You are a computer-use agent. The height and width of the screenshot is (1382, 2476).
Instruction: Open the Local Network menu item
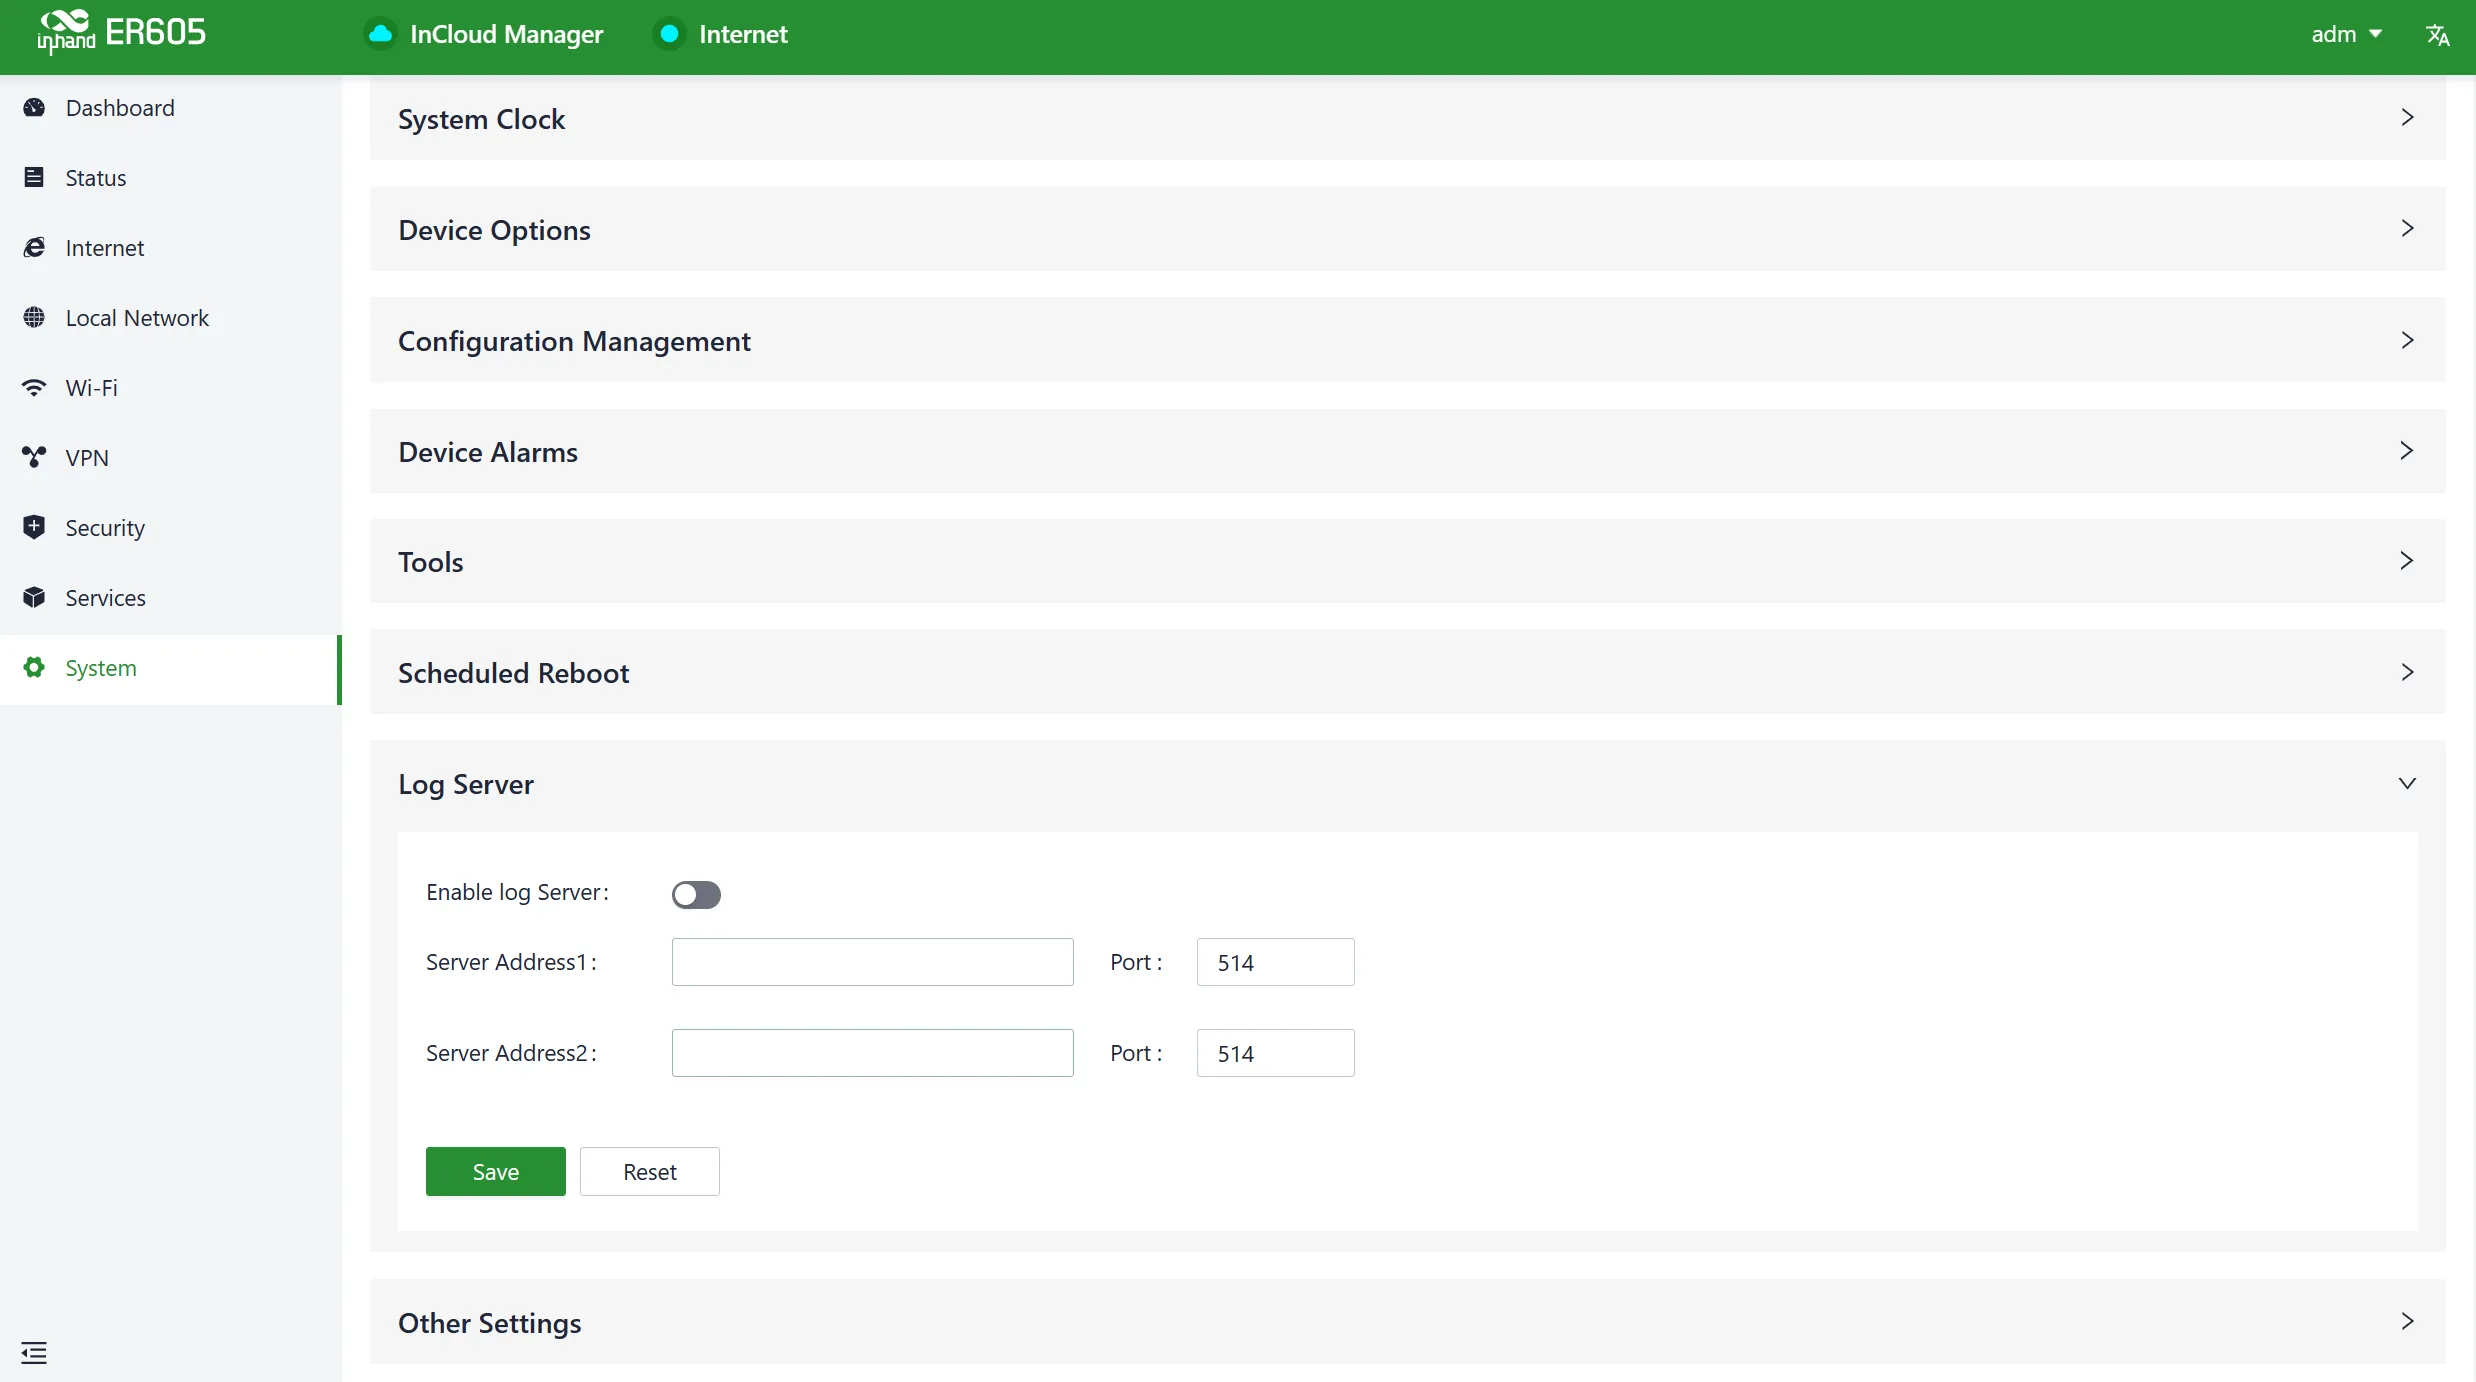pyautogui.click(x=170, y=318)
